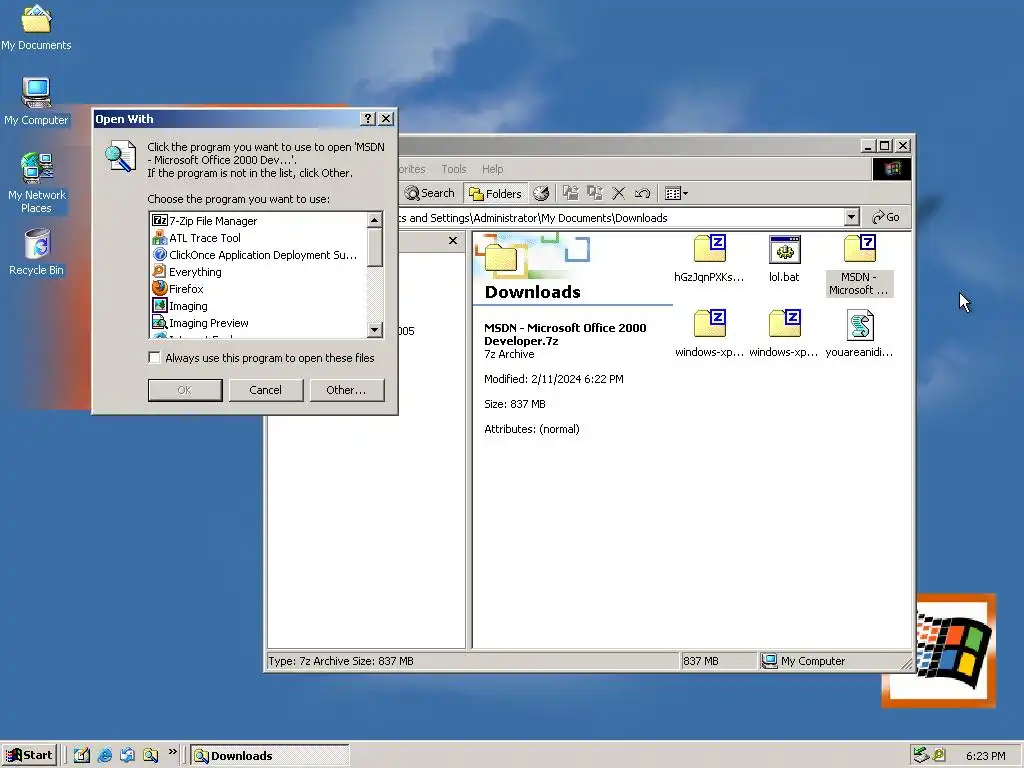The height and width of the screenshot is (768, 1024).
Task: Click Show Desktop quick launch icon
Action: (x=82, y=755)
